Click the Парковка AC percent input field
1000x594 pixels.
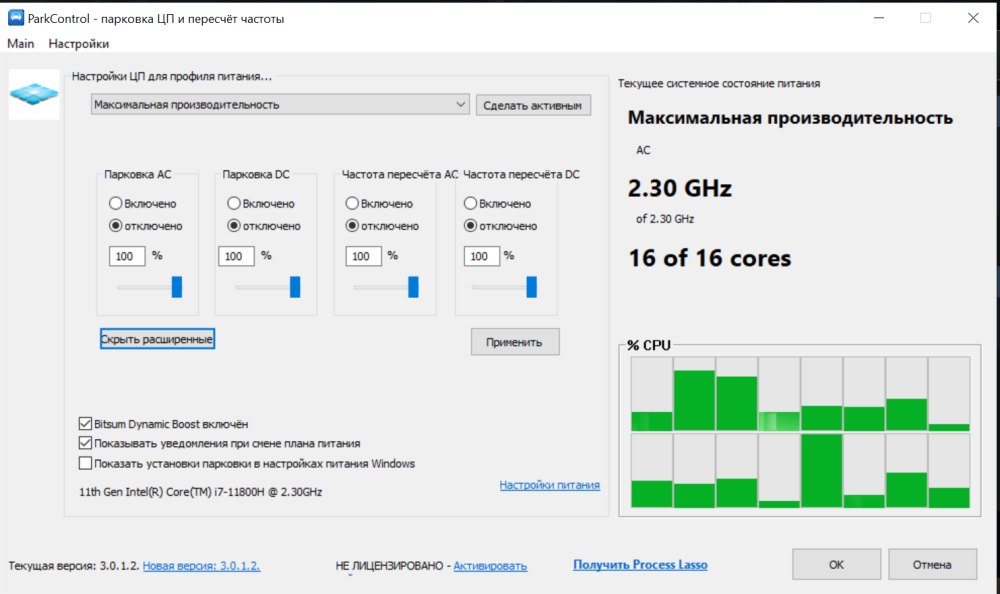click(126, 256)
